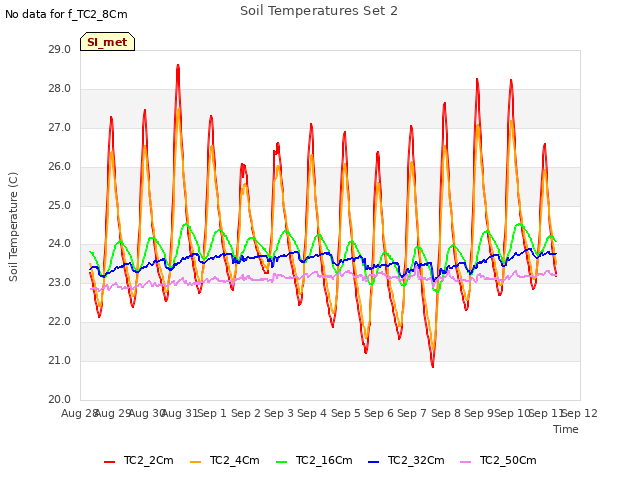Click the SI_met label box
Screen dimensions: 640x480
107,42
